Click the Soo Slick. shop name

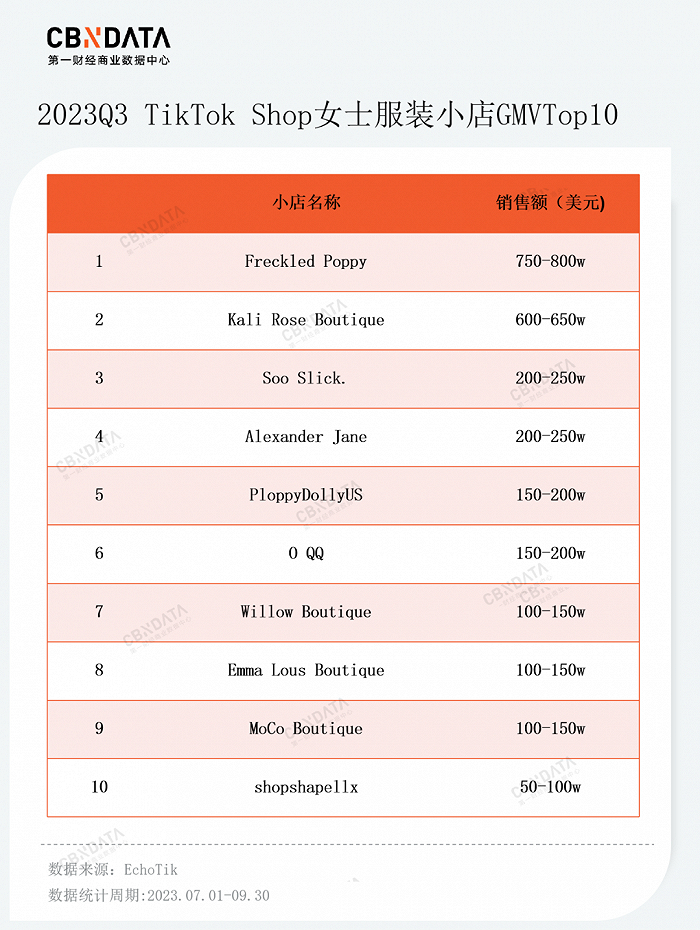(x=306, y=378)
